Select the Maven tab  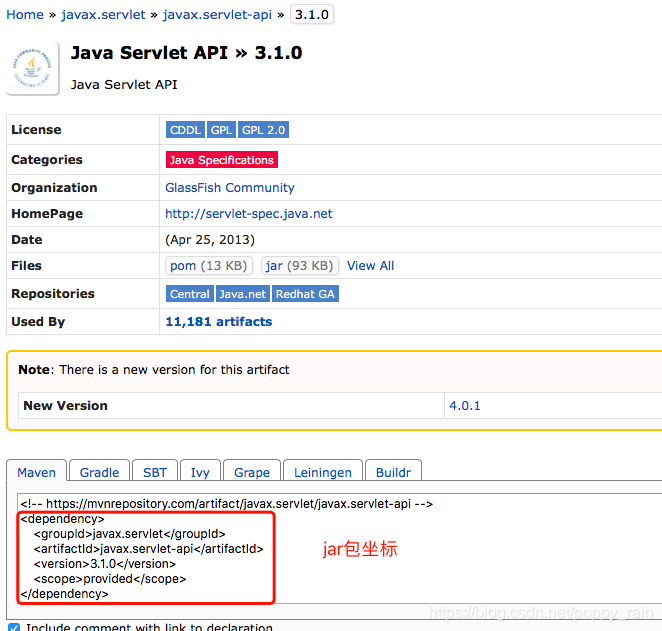click(x=36, y=472)
